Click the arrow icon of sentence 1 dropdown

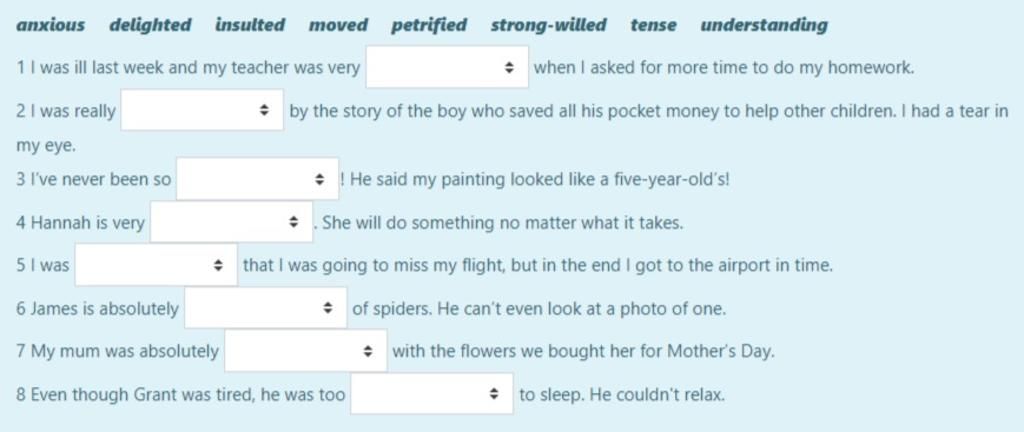(x=509, y=67)
